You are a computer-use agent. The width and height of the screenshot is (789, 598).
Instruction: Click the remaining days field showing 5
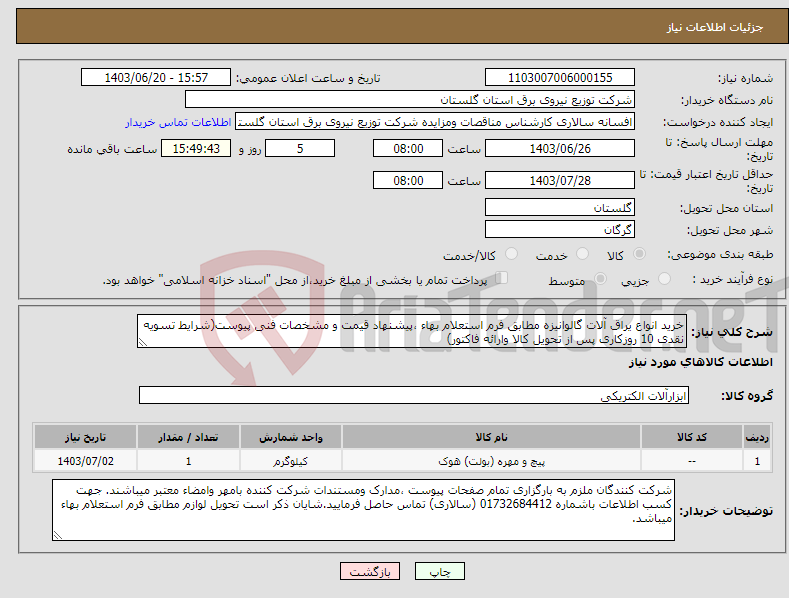coord(300,148)
